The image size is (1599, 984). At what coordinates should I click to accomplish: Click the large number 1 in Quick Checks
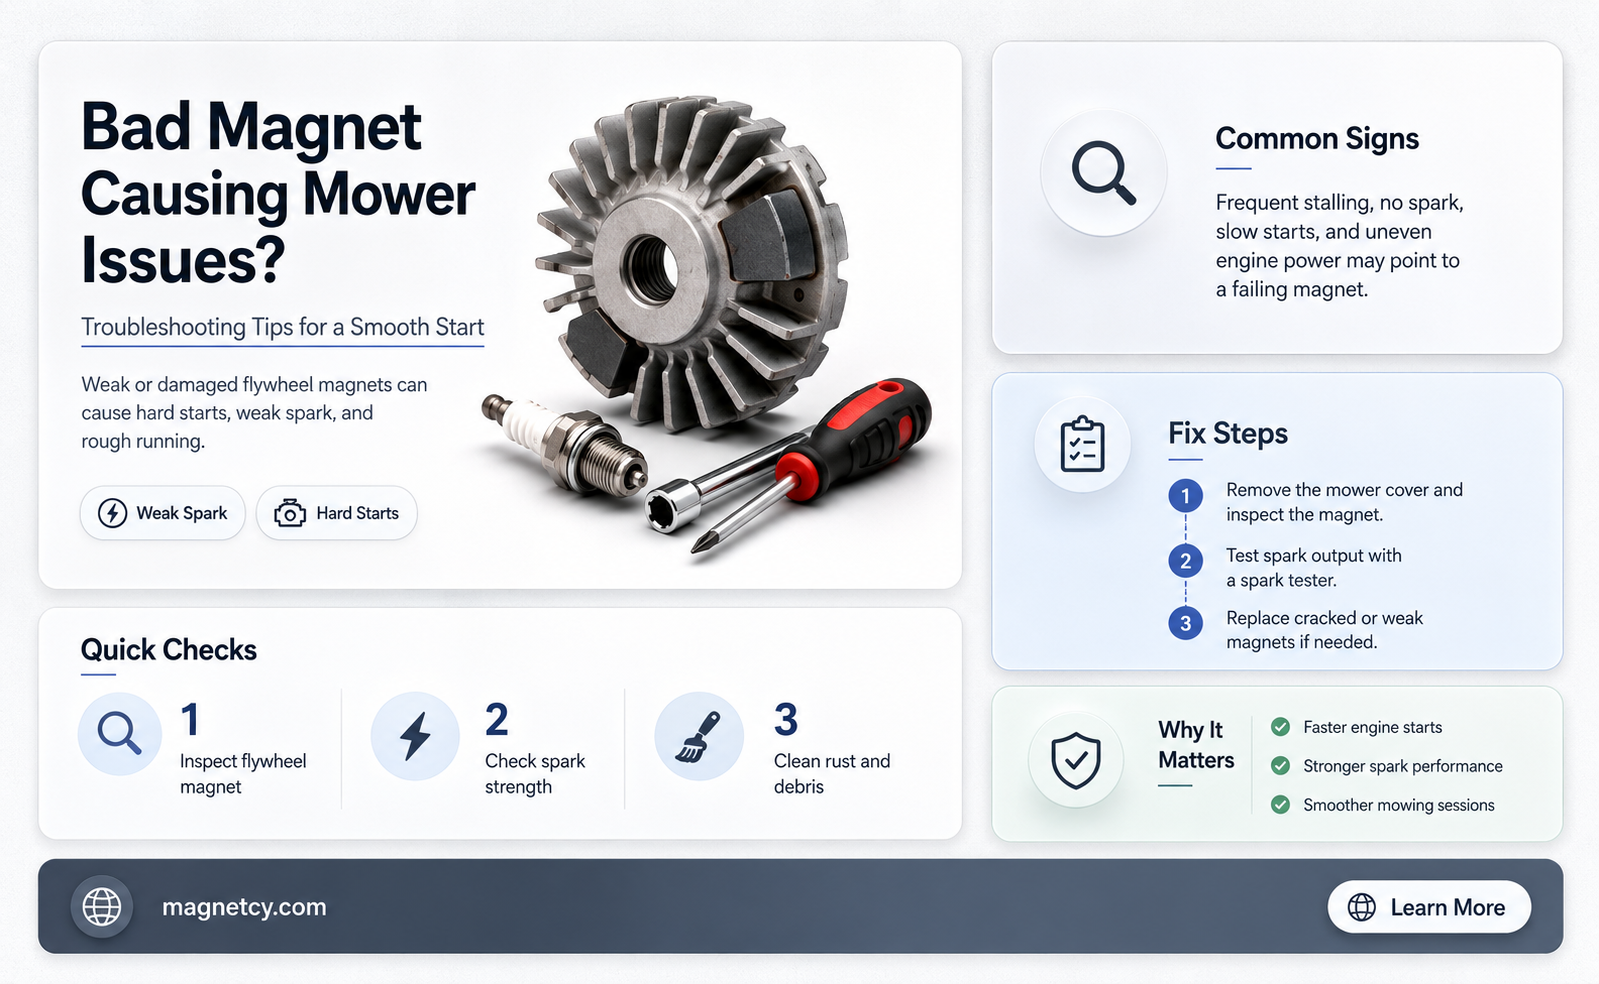(190, 719)
